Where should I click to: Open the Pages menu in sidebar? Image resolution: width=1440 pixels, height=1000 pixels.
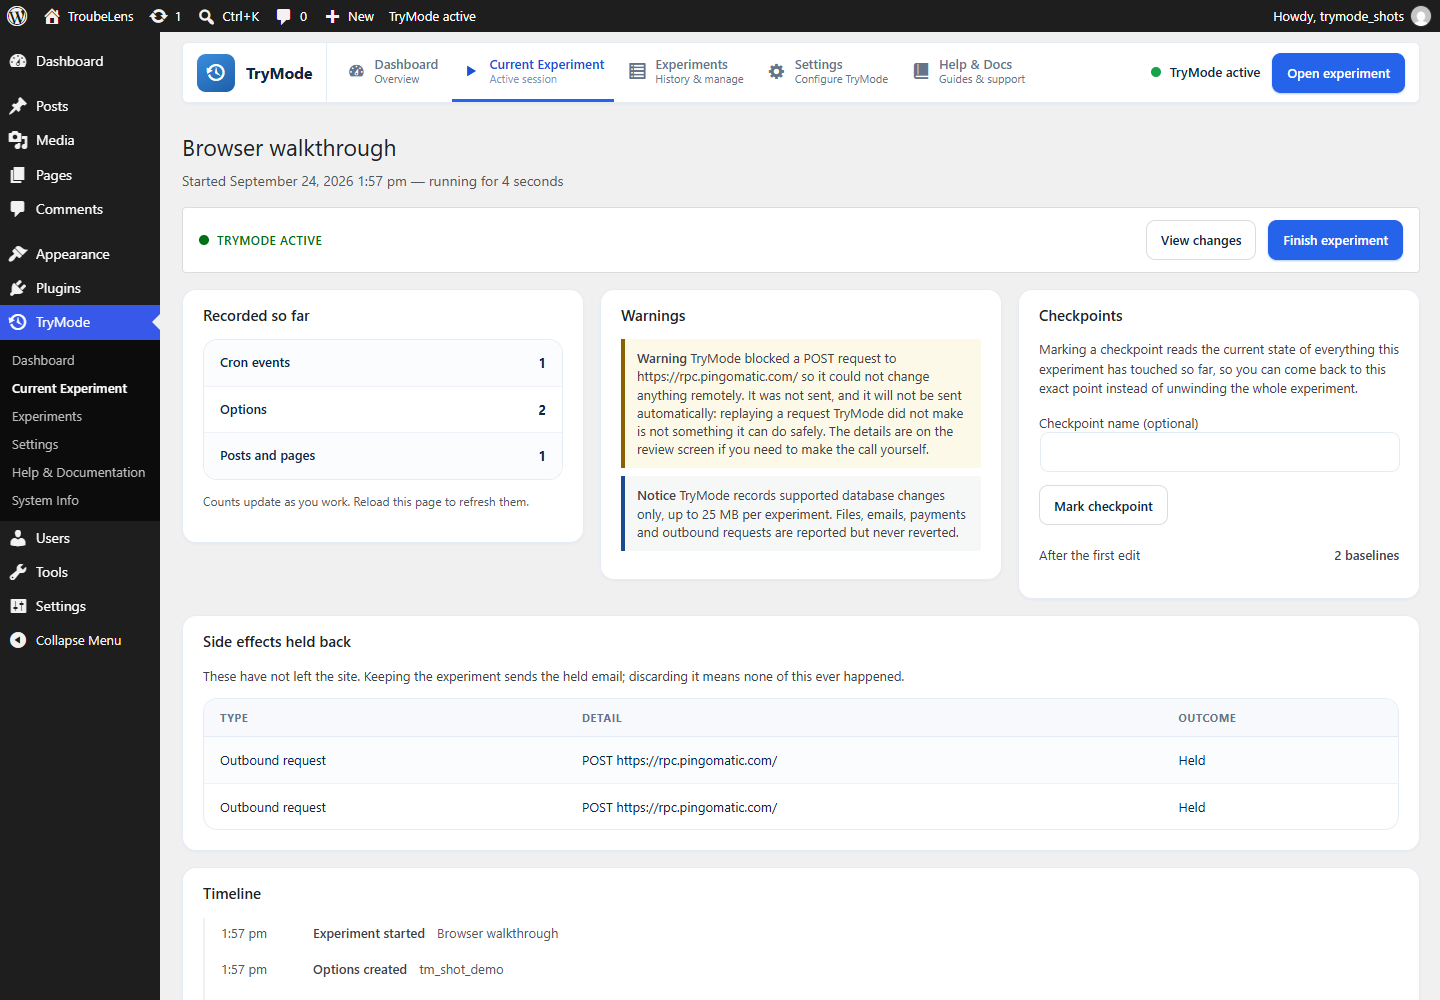tap(80, 175)
